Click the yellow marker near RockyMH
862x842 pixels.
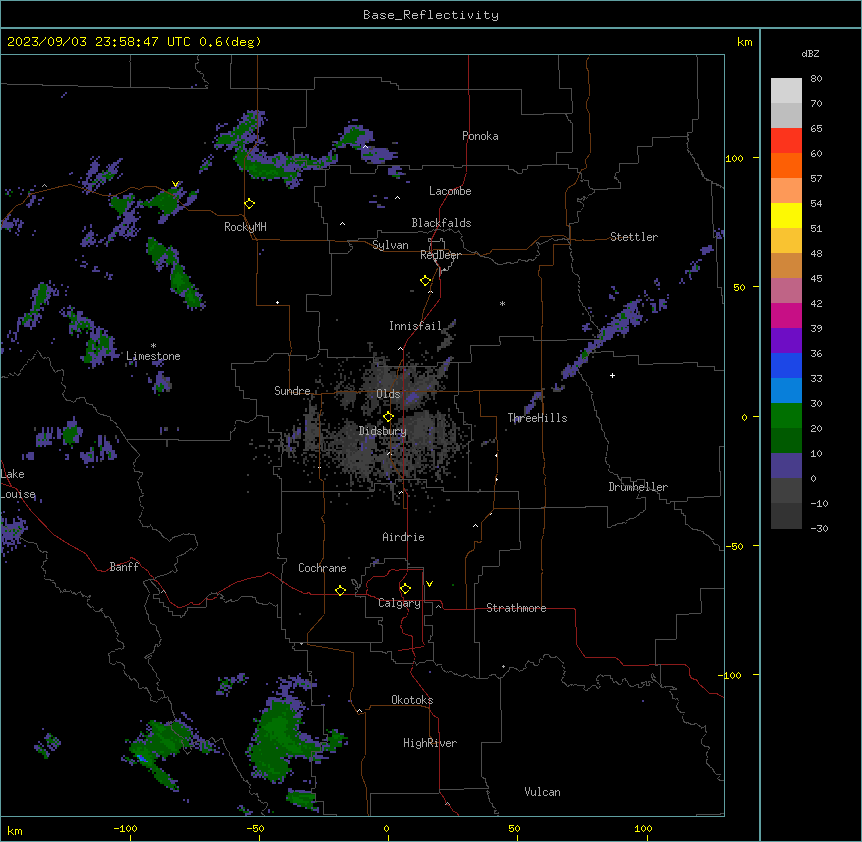point(249,203)
